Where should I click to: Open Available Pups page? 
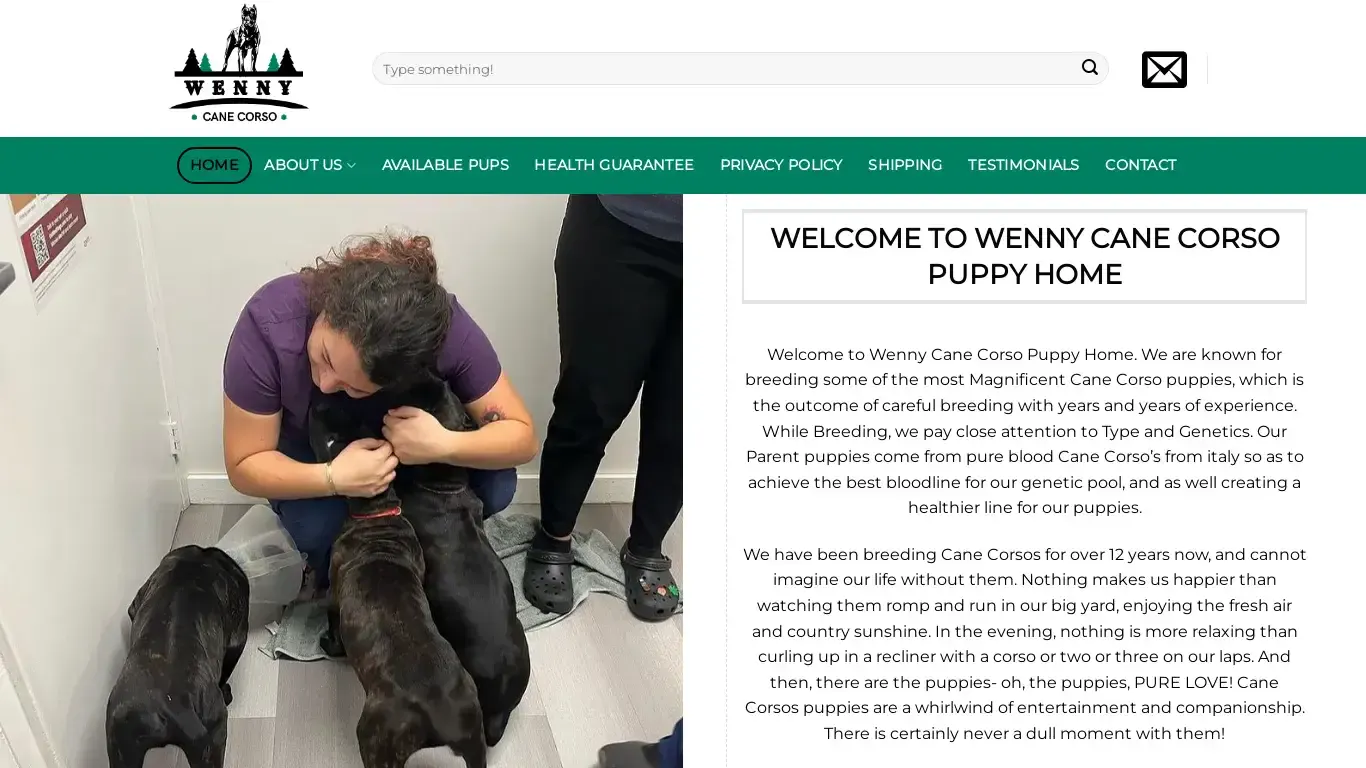point(445,165)
